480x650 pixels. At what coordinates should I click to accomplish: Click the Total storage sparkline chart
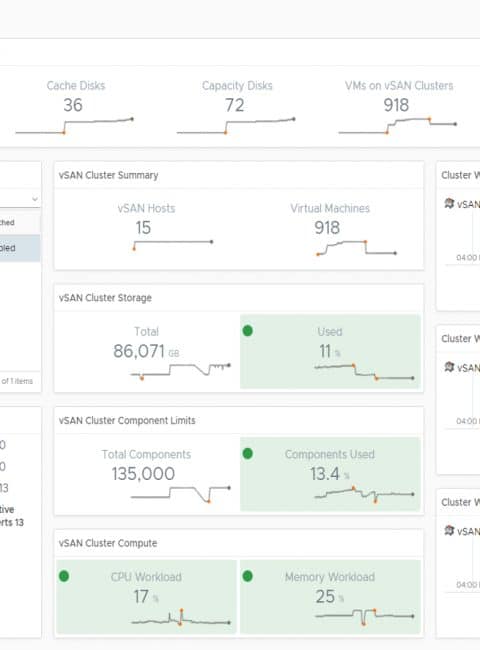(x=181, y=370)
